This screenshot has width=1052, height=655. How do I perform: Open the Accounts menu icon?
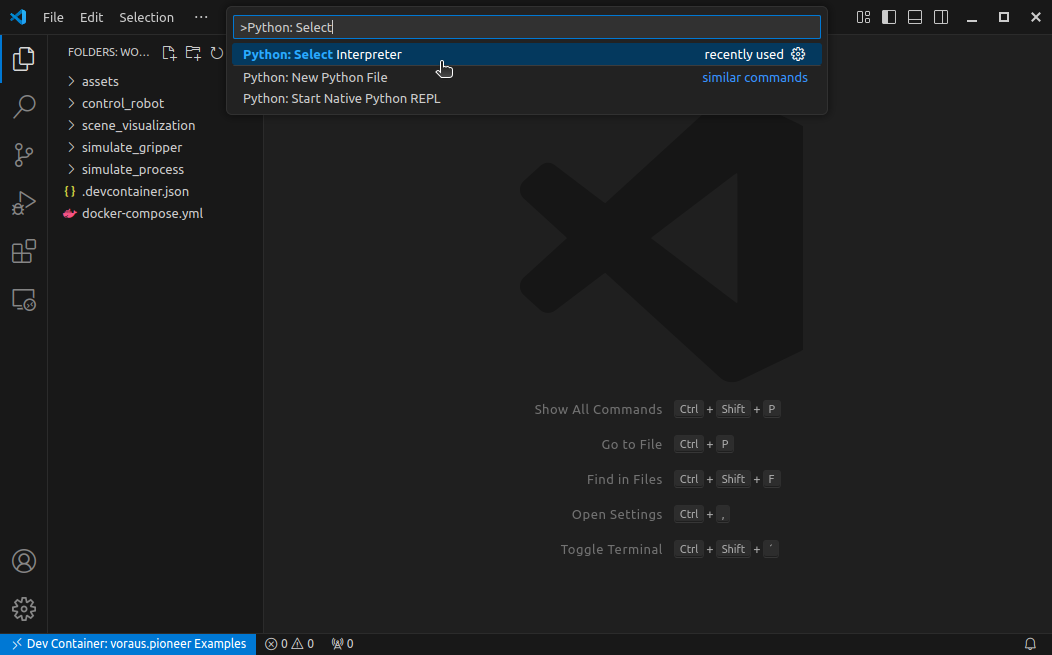(x=23, y=561)
